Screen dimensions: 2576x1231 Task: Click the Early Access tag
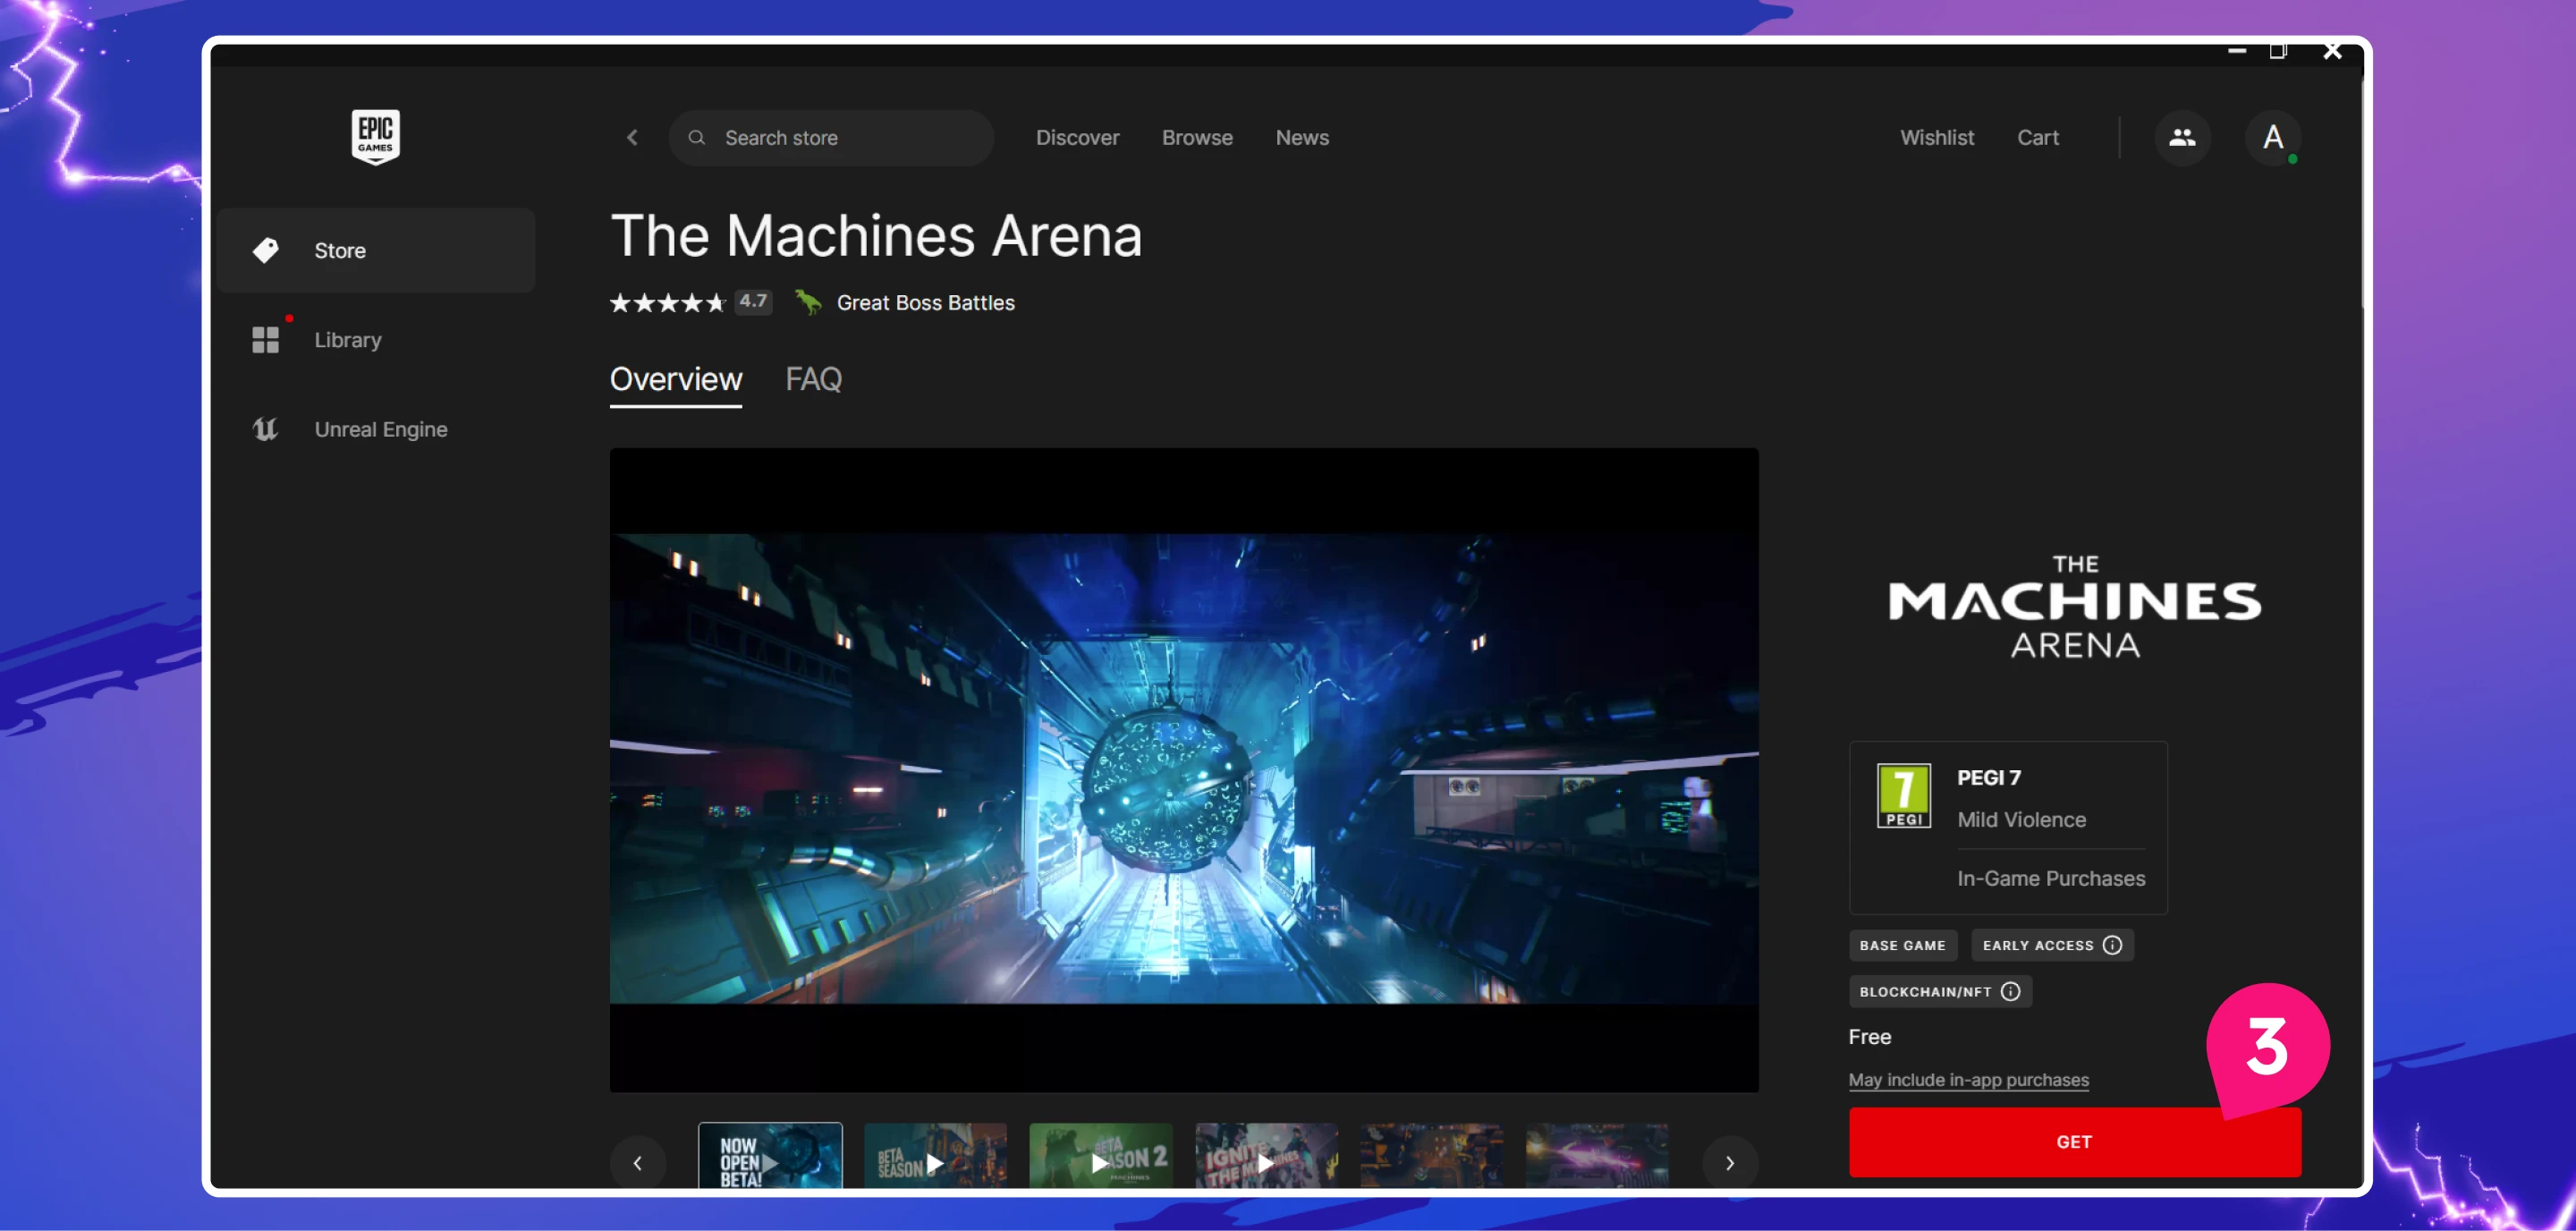click(x=2051, y=945)
